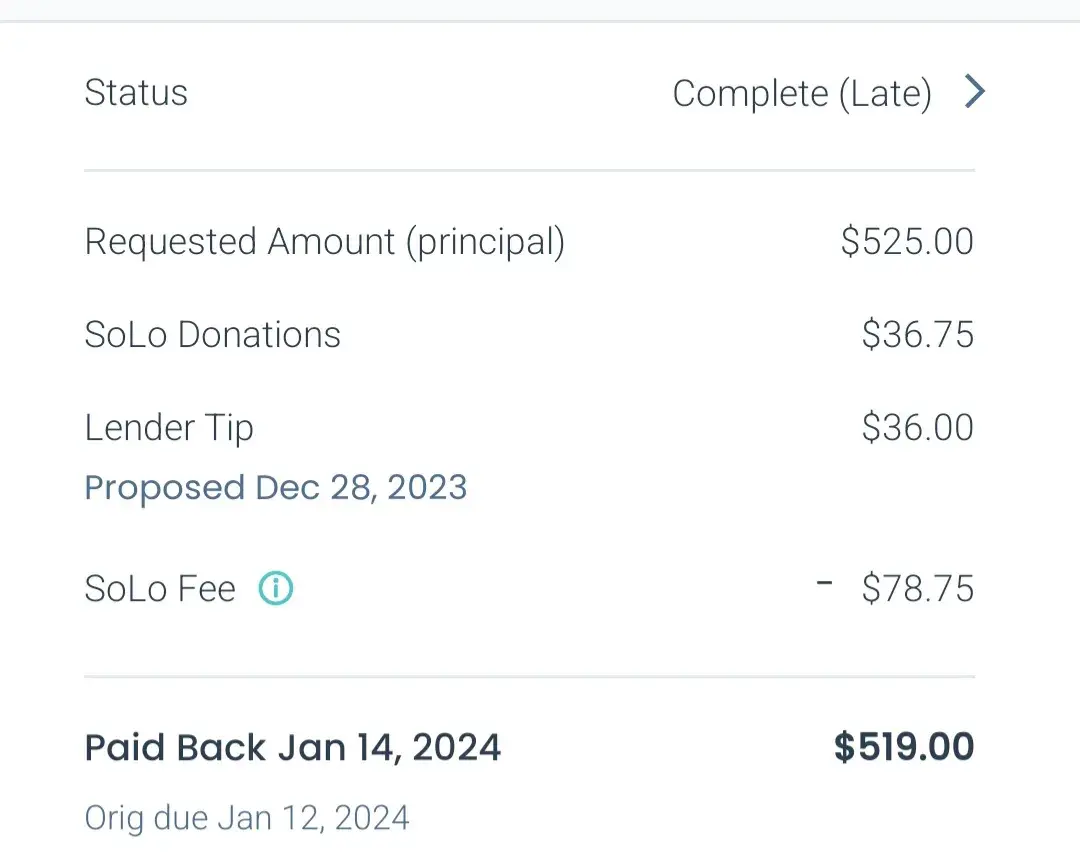Tap the SoLo Fee info icon
Image resolution: width=1080 pixels, height=857 pixels.
[x=275, y=589]
